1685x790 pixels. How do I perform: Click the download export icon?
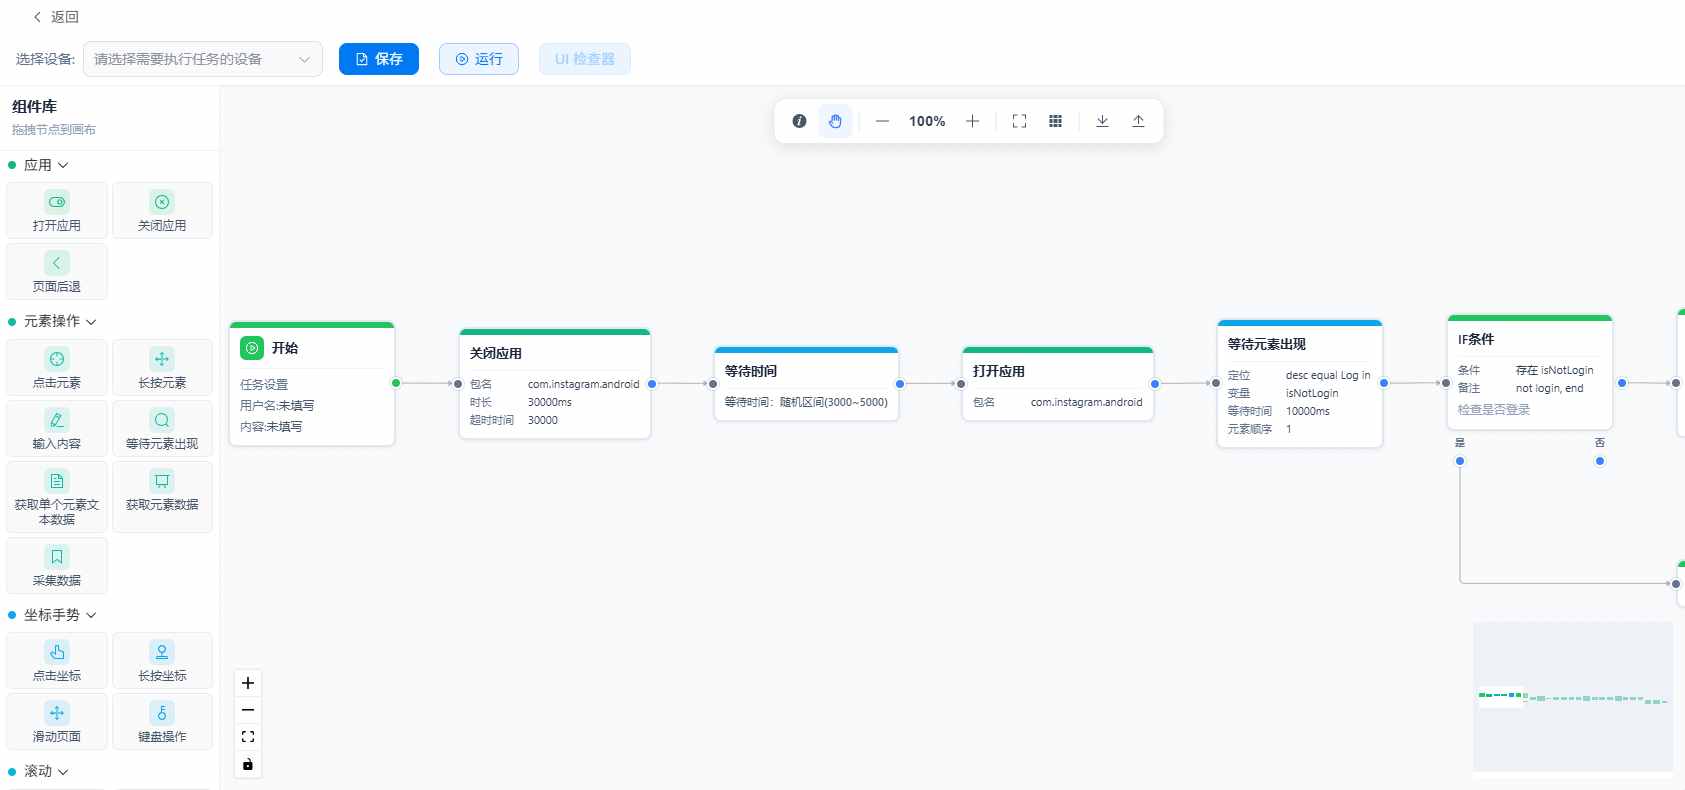coord(1102,121)
